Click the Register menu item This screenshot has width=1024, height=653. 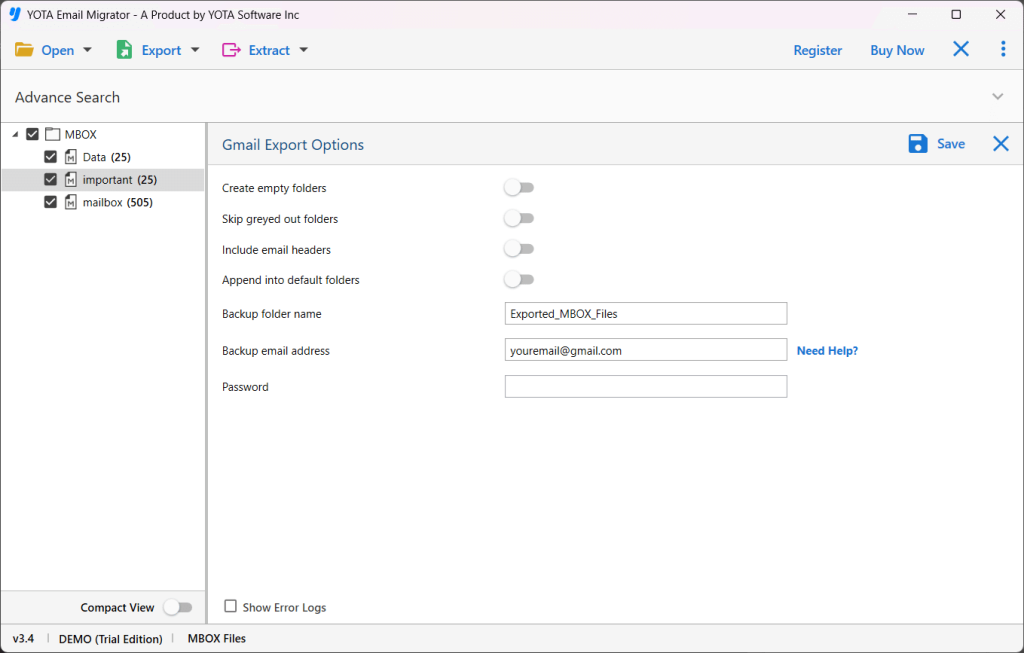coord(817,50)
